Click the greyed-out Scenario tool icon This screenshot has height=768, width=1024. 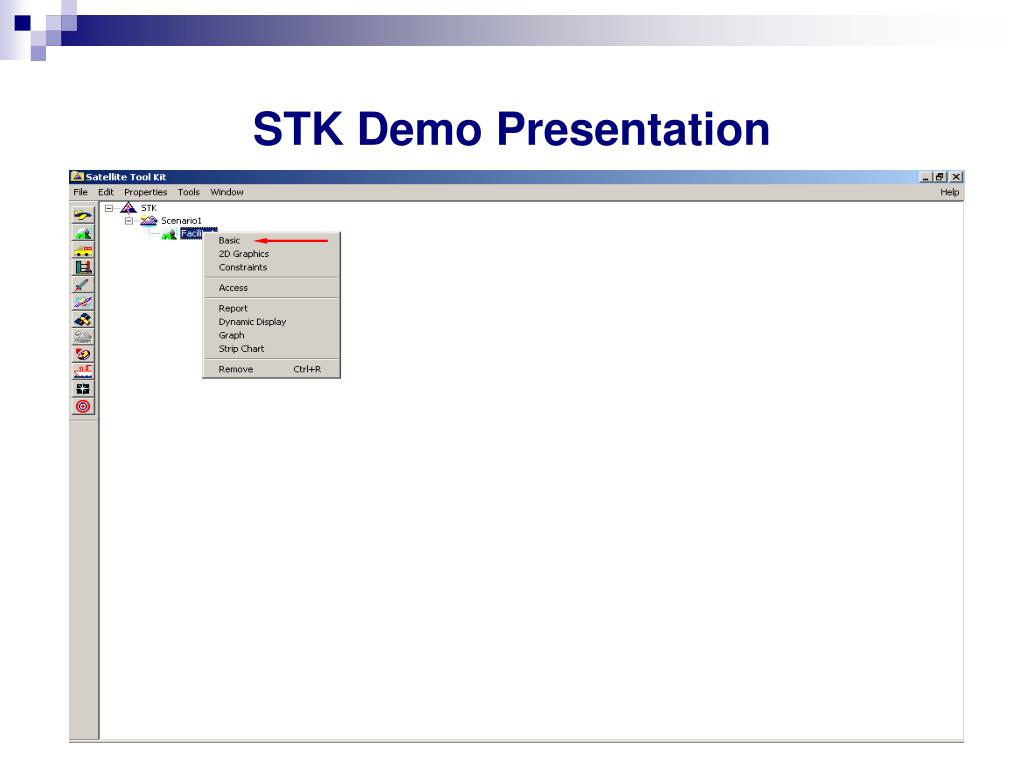(x=83, y=337)
